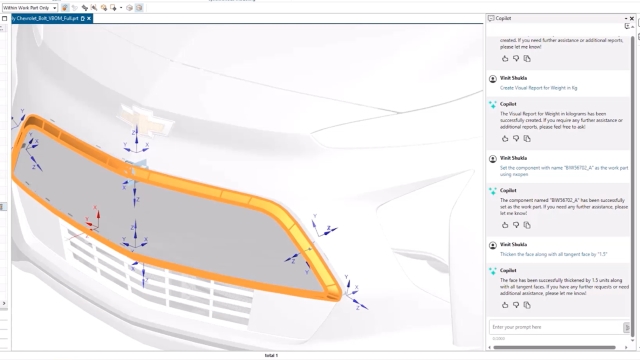Open the Copilot panel options arrow next to close
The image size is (640, 360).
click(626, 18)
